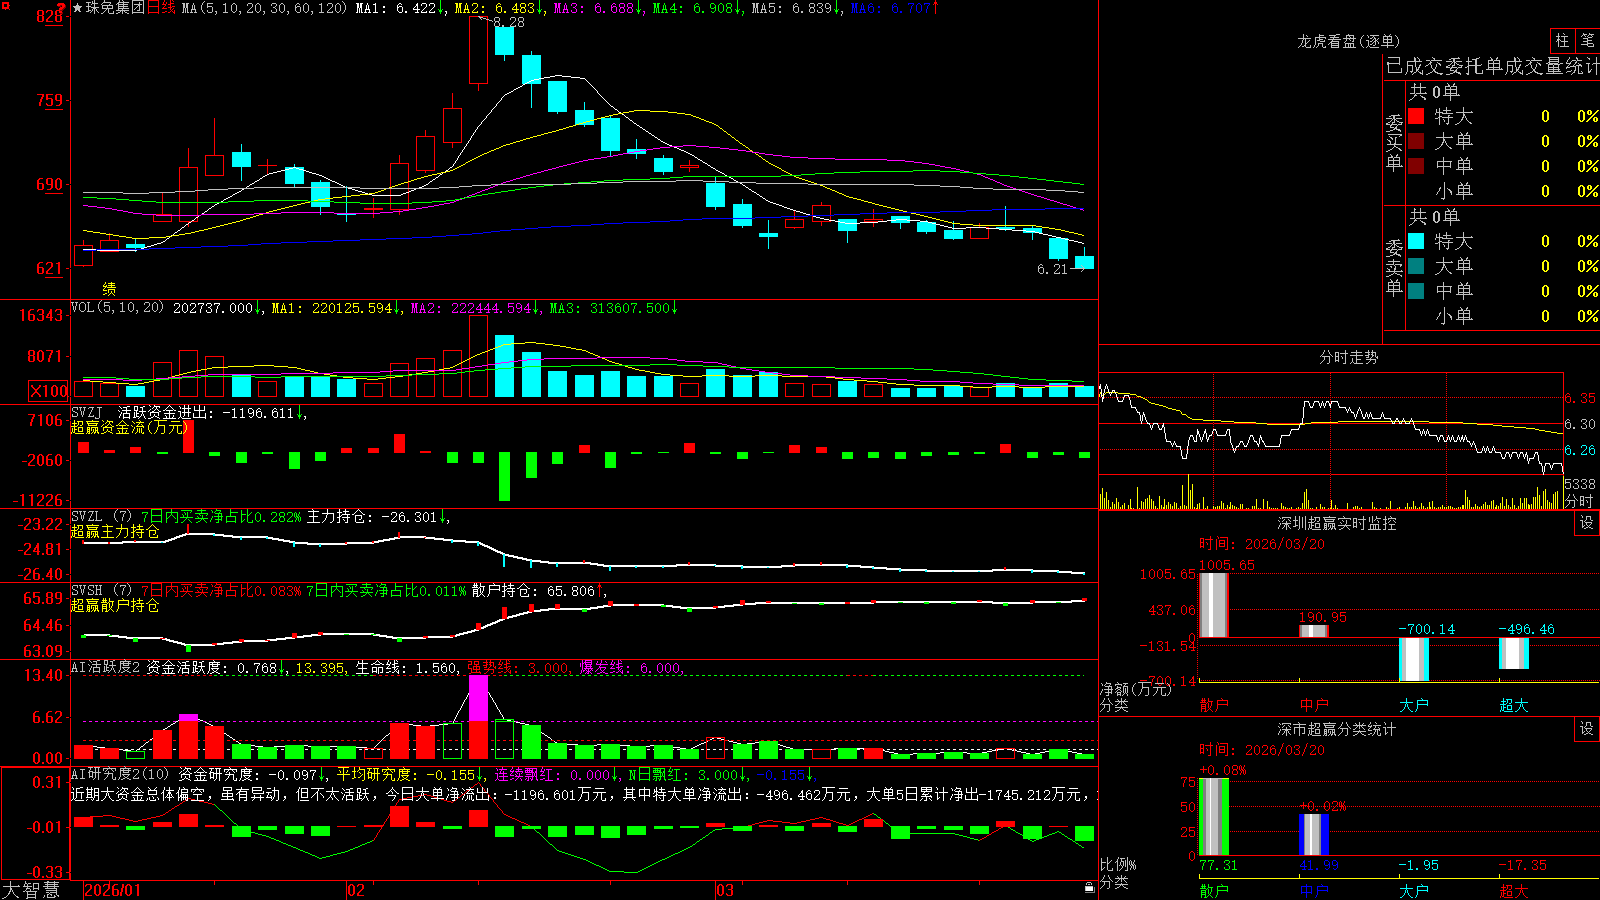Click the red question mark help icon
This screenshot has height=900, width=1600.
pyautogui.click(x=62, y=8)
